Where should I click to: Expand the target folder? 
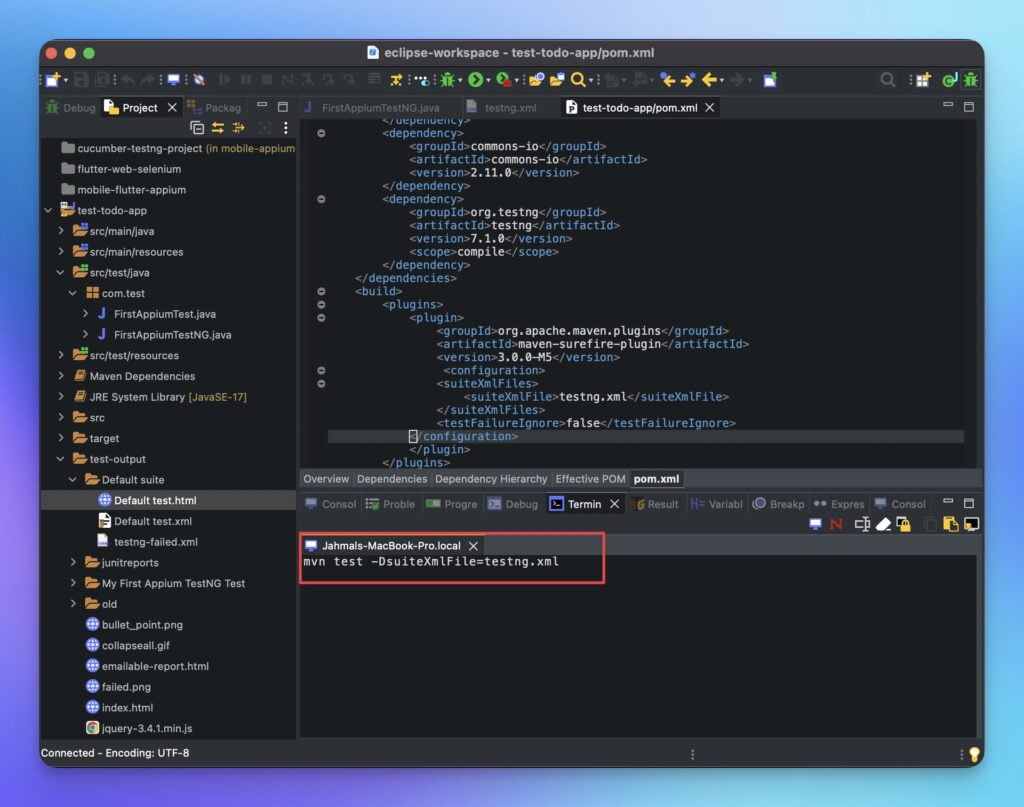click(x=61, y=438)
